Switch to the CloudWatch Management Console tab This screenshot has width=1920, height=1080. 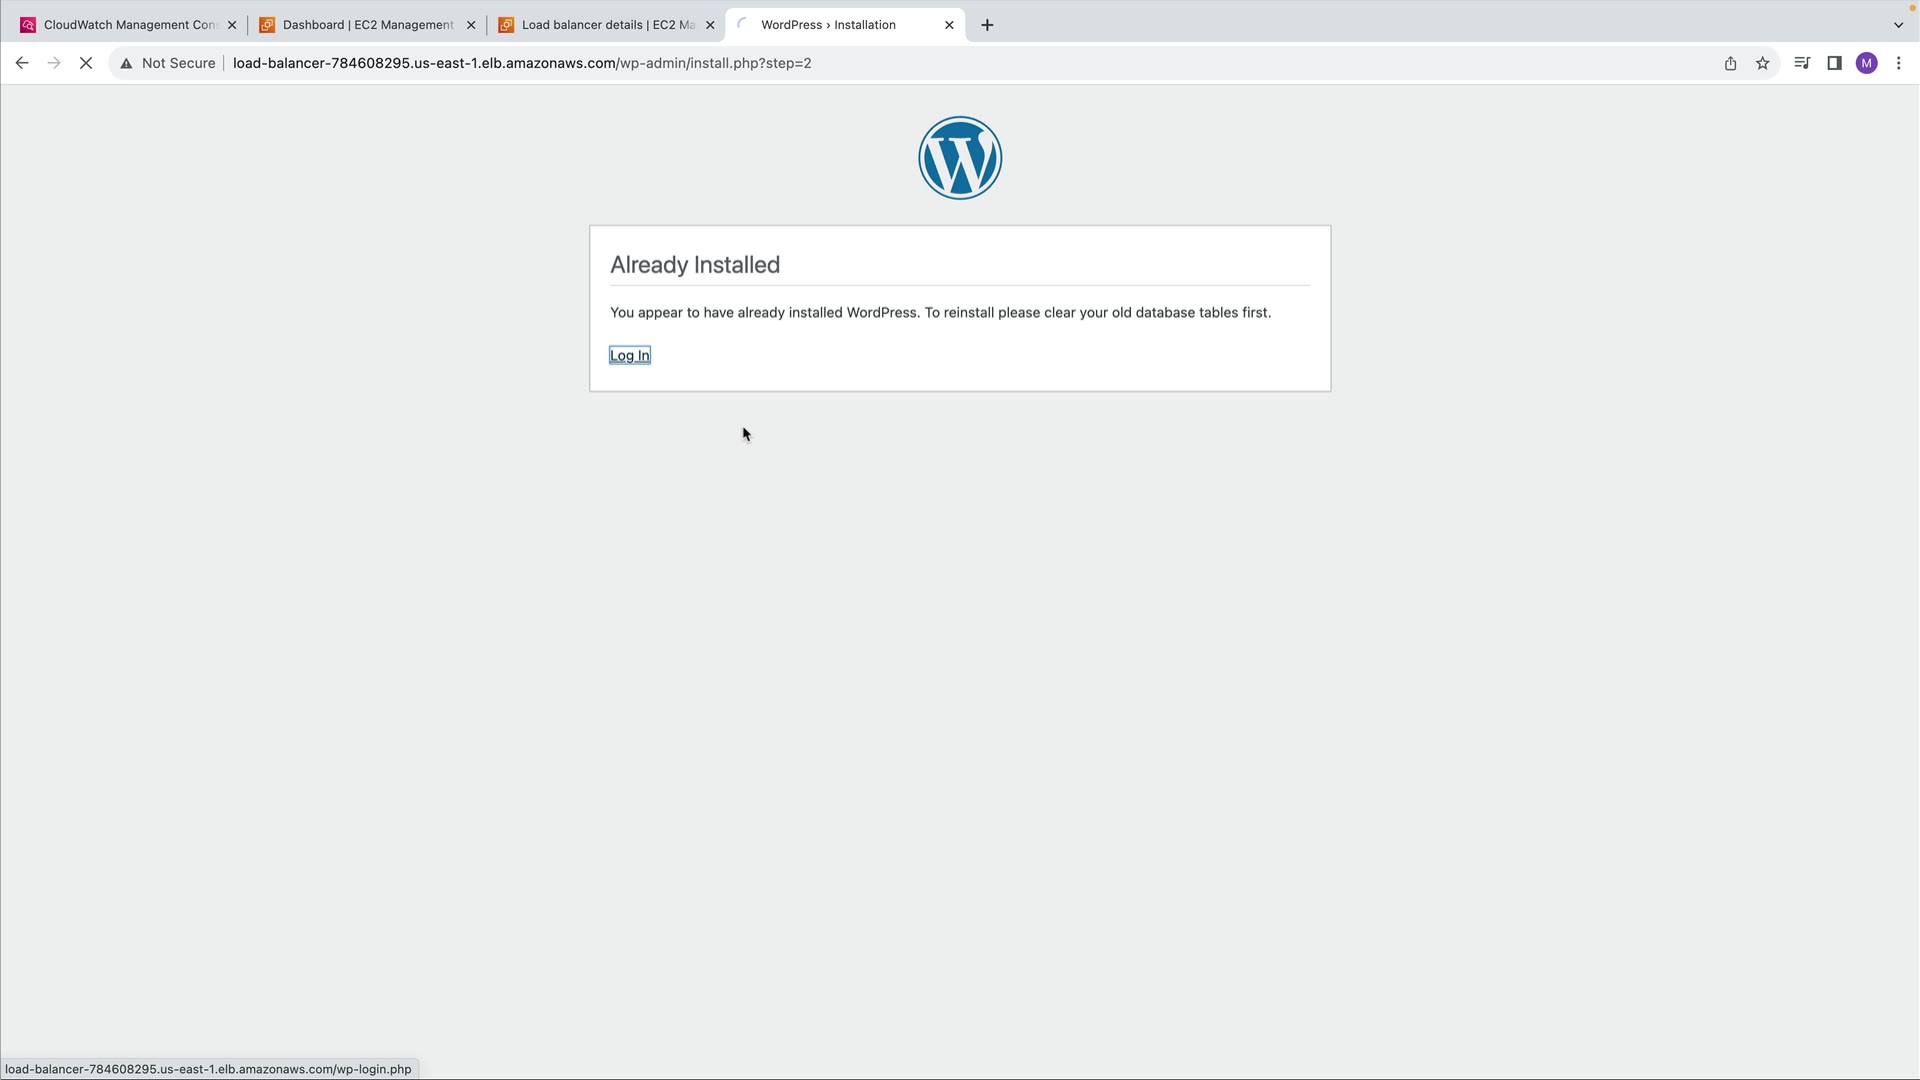pyautogui.click(x=120, y=25)
